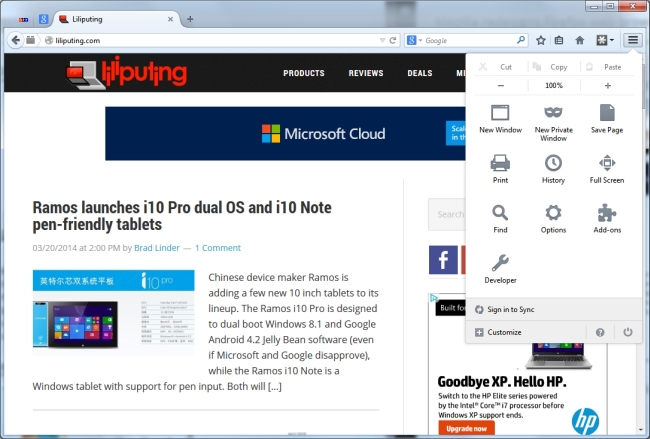Viewport: 650px width, 439px height.
Task: Click the Print icon in the menu
Action: coord(500,169)
